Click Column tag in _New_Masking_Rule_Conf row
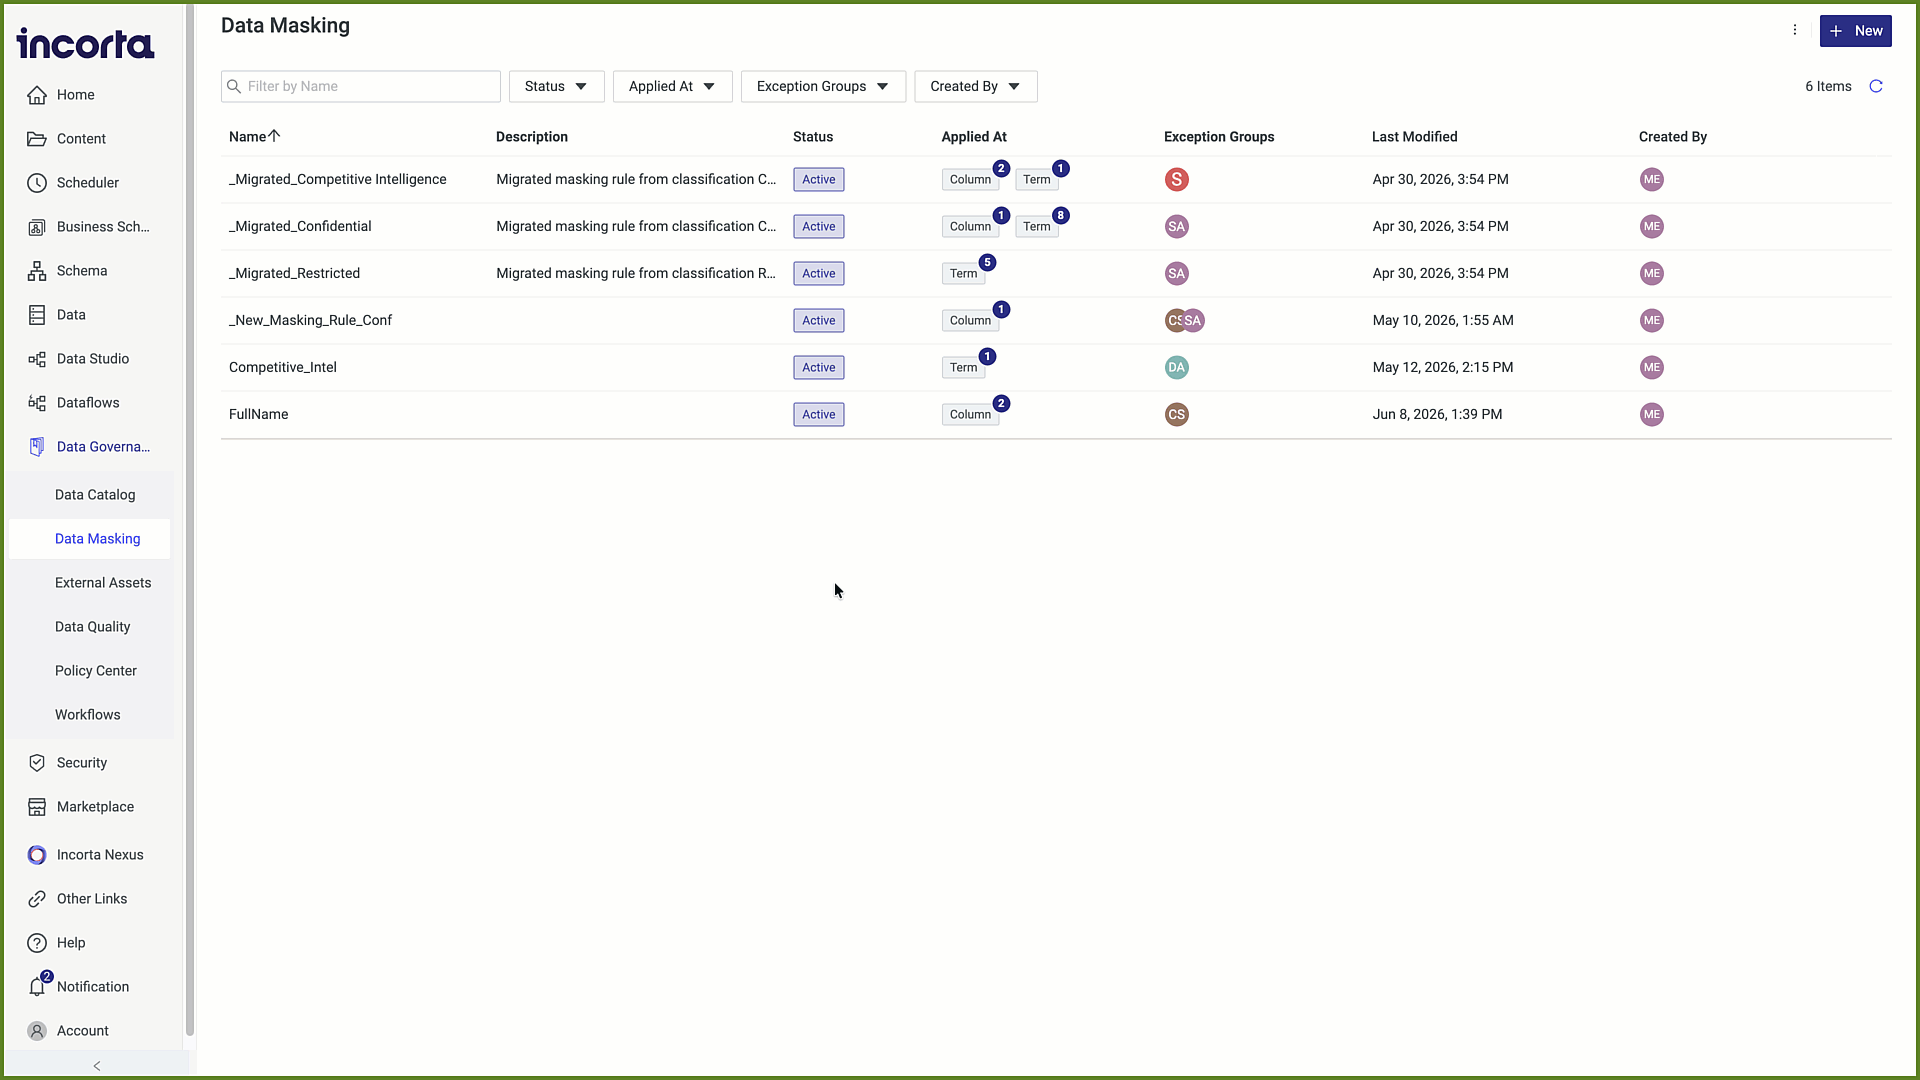This screenshot has width=1920, height=1080. pyautogui.click(x=970, y=321)
